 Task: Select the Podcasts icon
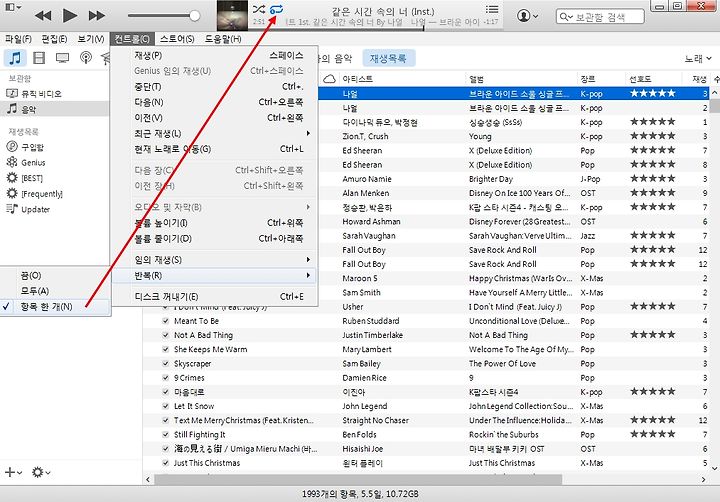coord(85,58)
